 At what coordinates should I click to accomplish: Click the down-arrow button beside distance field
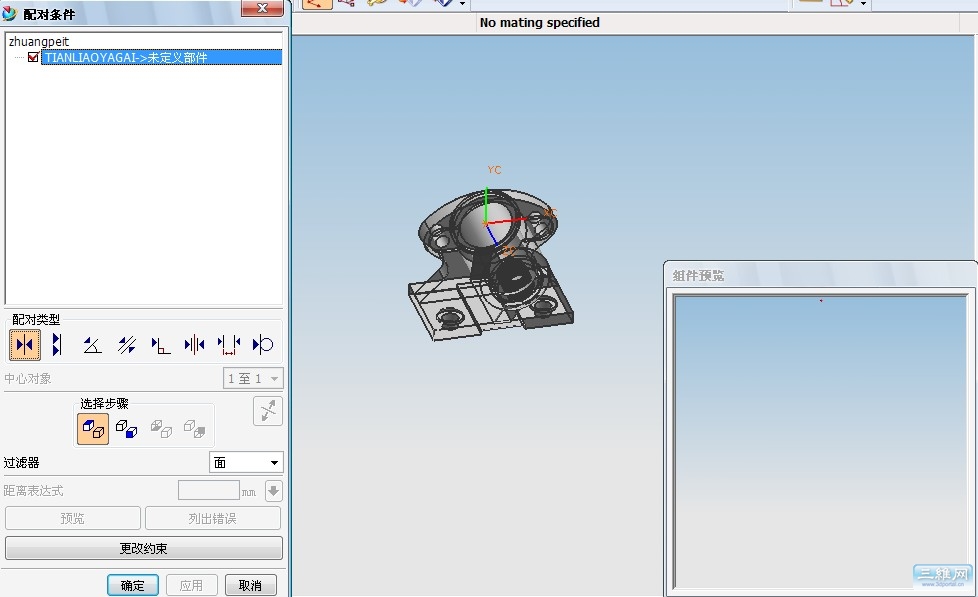pyautogui.click(x=274, y=491)
